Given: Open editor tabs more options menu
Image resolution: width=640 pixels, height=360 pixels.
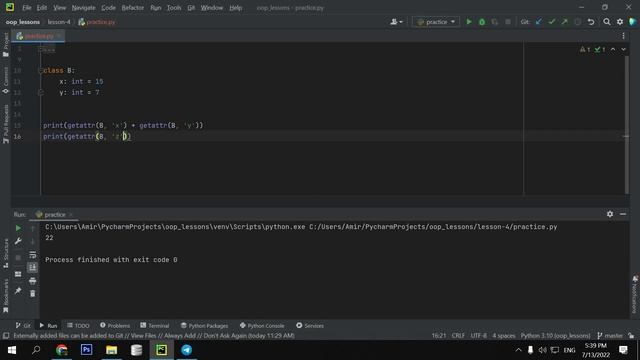Looking at the screenshot, I should coord(623,36).
